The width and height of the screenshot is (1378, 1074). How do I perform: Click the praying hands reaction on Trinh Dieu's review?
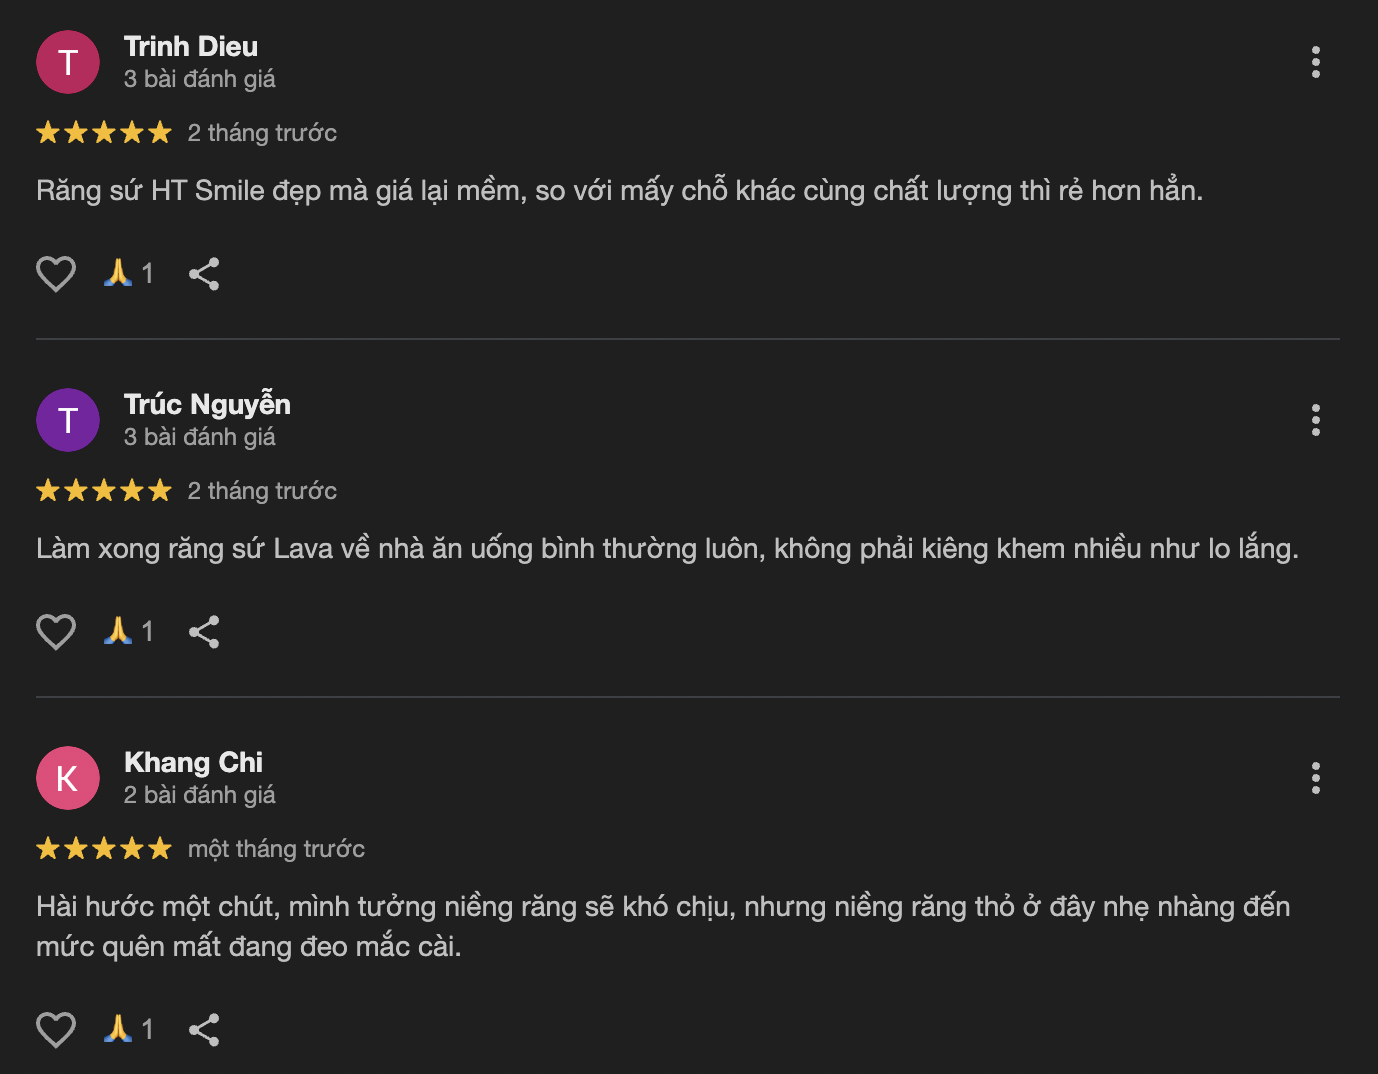coord(120,273)
